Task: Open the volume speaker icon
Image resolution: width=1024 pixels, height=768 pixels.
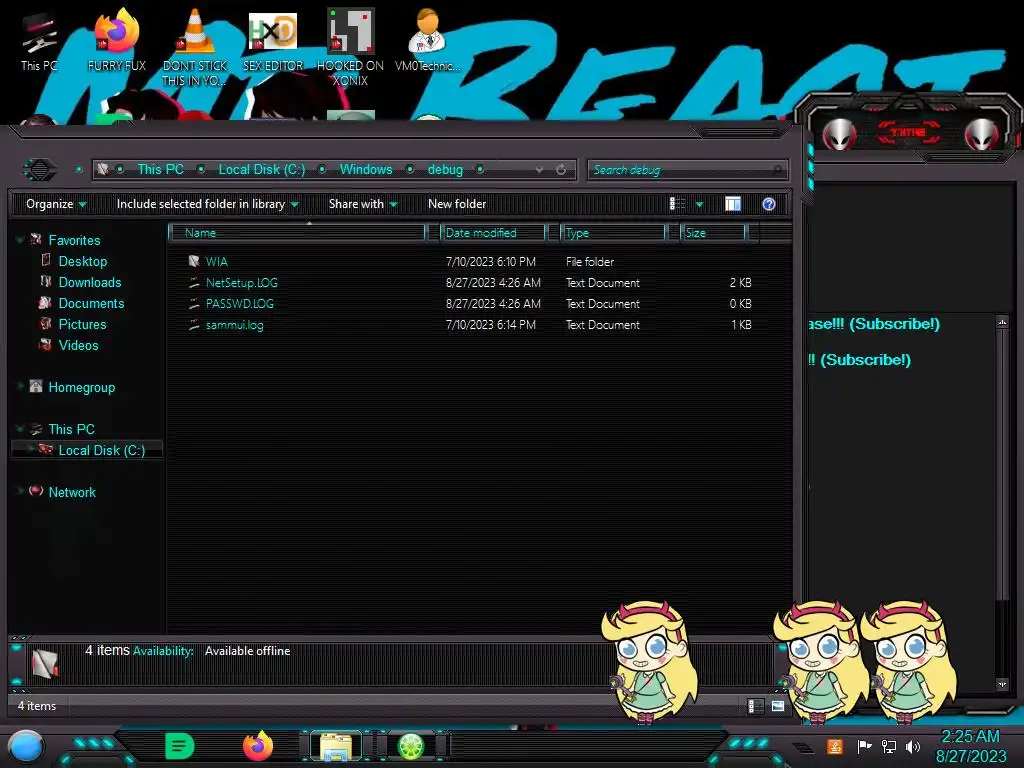Action: click(x=913, y=746)
